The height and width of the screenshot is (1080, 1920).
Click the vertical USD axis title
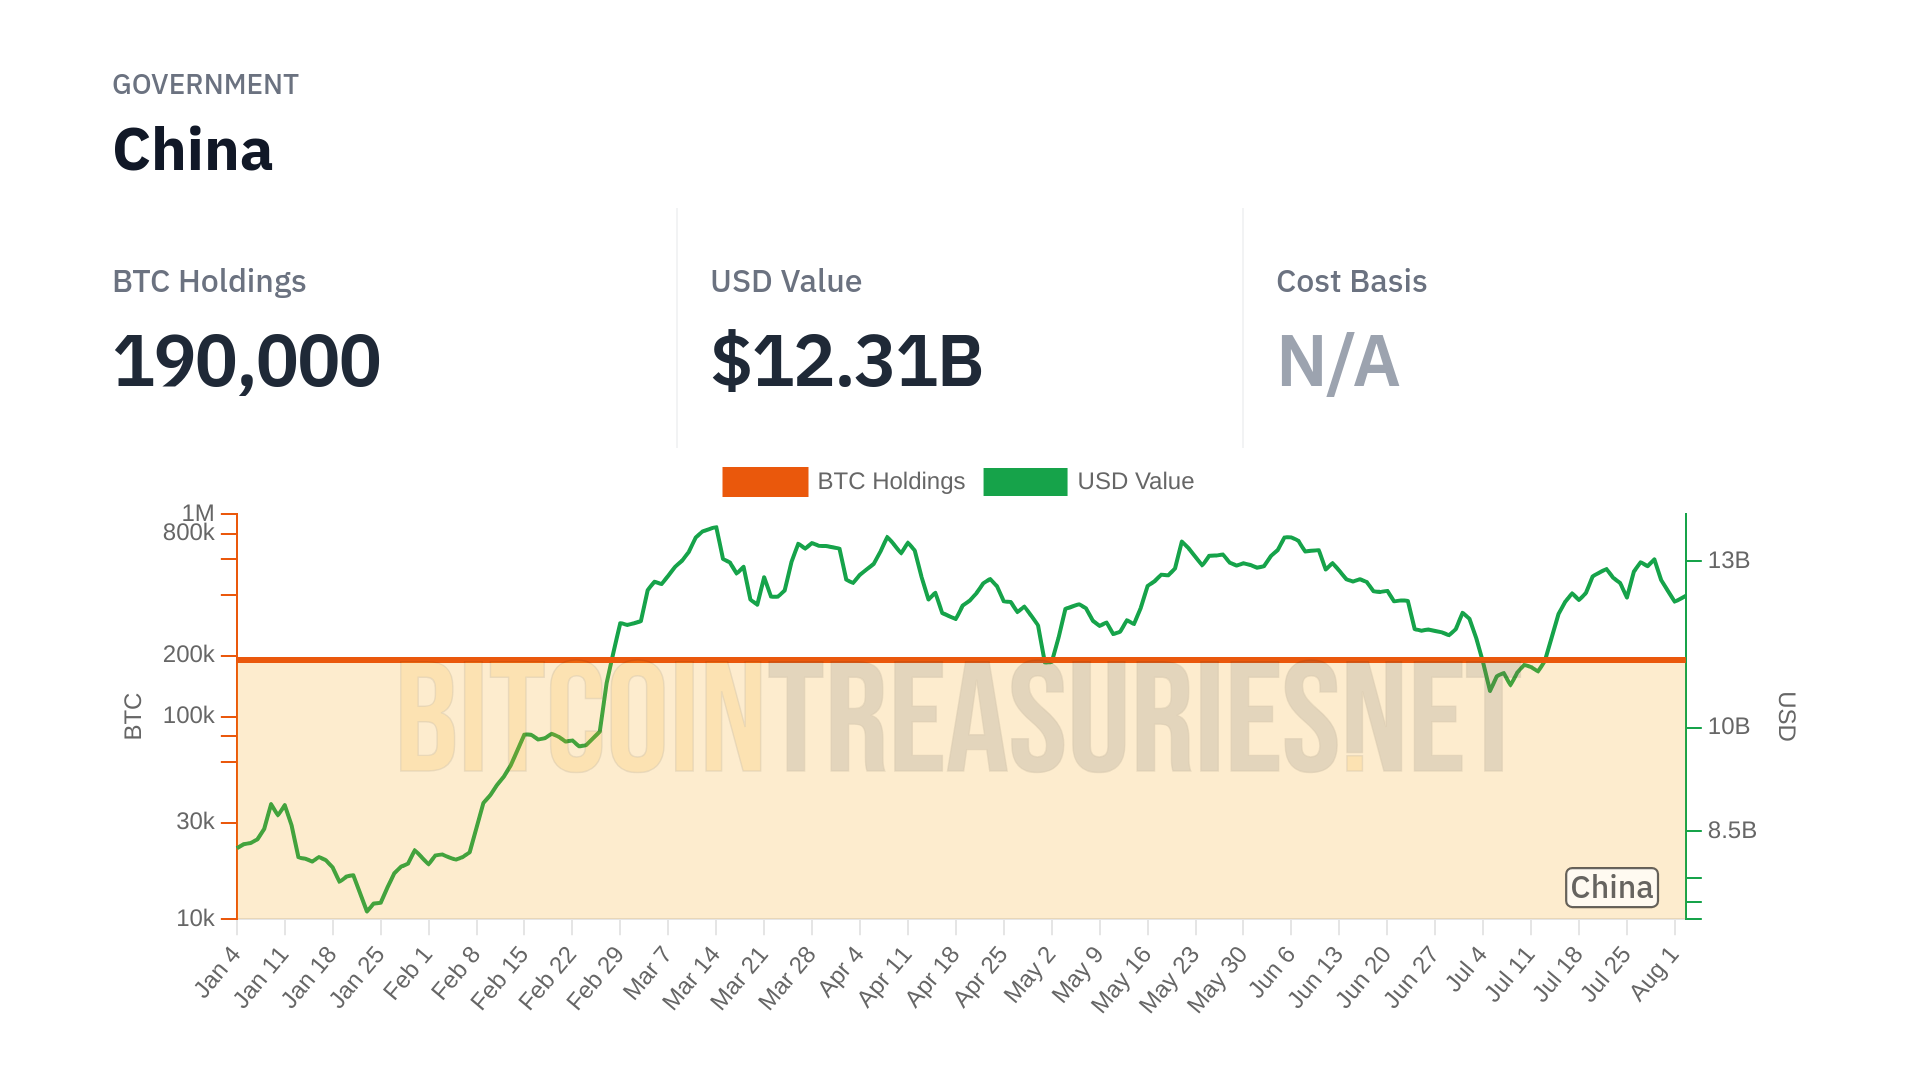1786,716
